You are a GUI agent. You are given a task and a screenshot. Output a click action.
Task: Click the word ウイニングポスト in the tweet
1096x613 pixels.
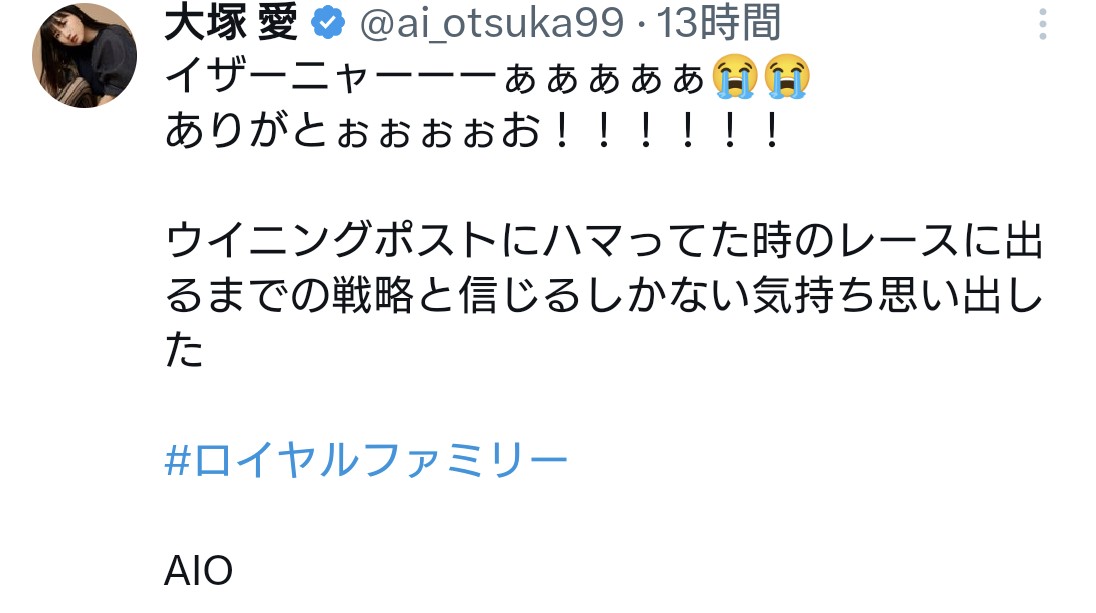[331, 240]
